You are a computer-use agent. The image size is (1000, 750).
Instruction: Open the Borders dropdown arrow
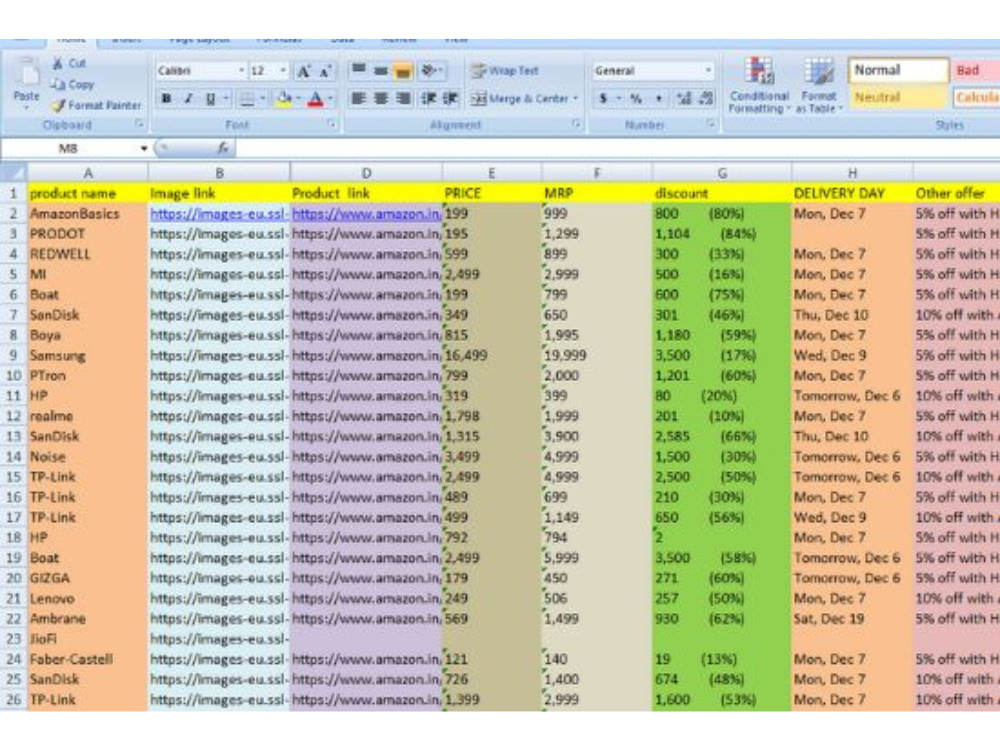coord(262,98)
